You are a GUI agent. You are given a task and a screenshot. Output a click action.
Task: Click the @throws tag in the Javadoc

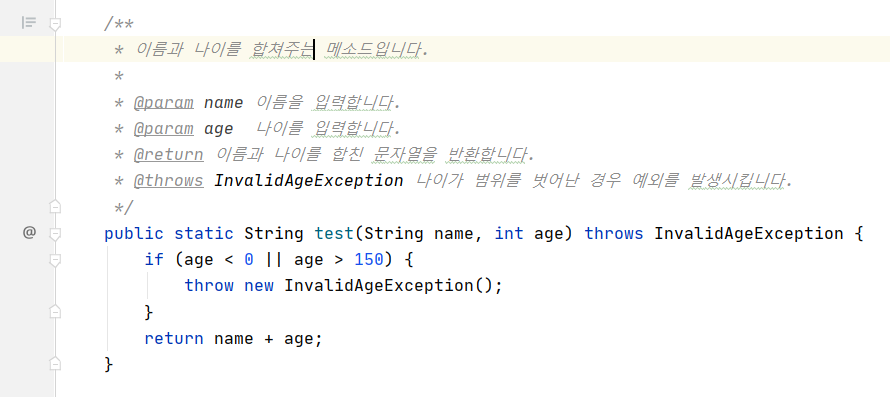tap(169, 181)
